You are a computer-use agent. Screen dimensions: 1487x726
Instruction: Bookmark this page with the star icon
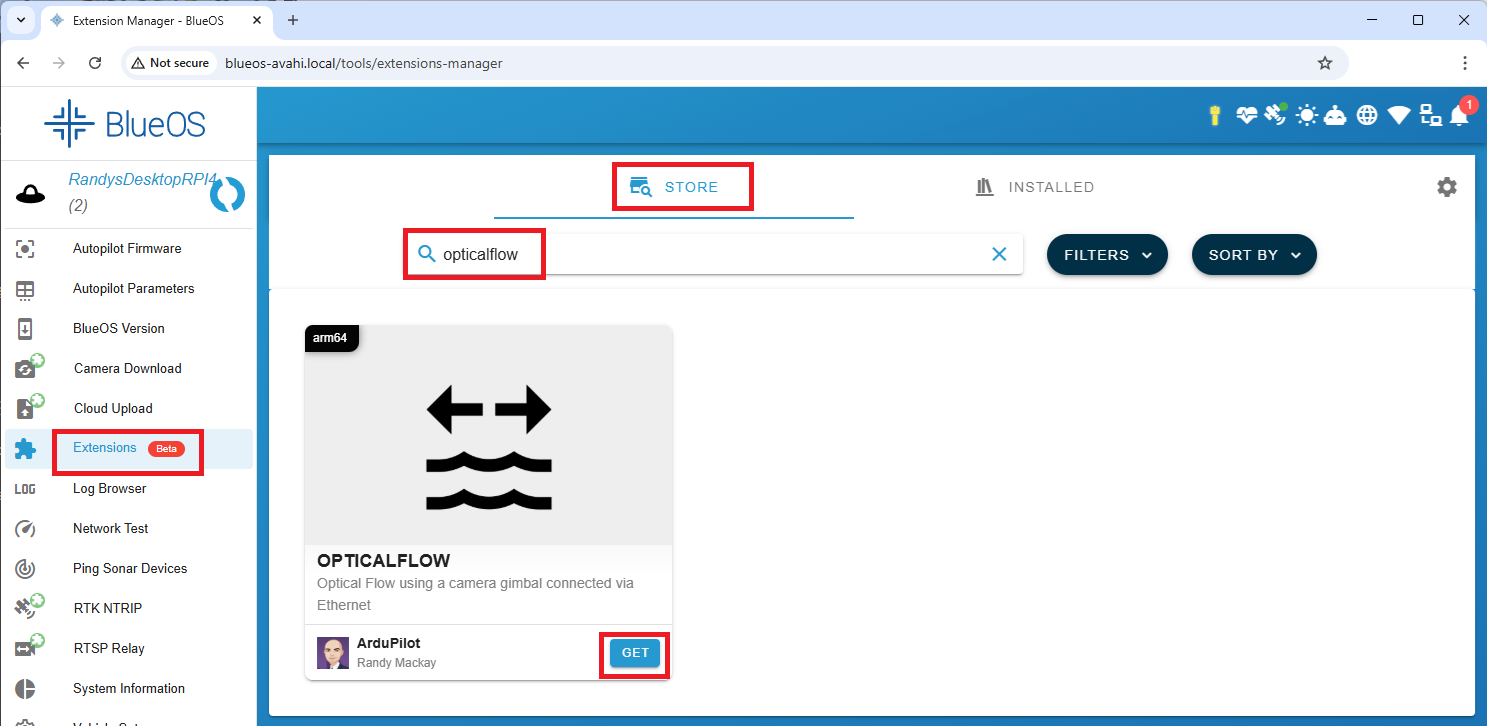[x=1325, y=63]
